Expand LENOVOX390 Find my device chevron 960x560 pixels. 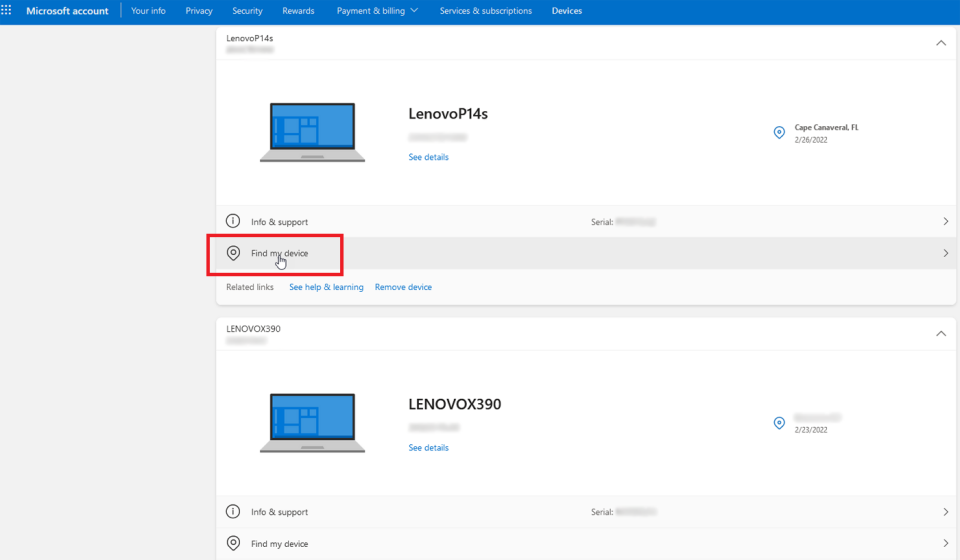[945, 543]
